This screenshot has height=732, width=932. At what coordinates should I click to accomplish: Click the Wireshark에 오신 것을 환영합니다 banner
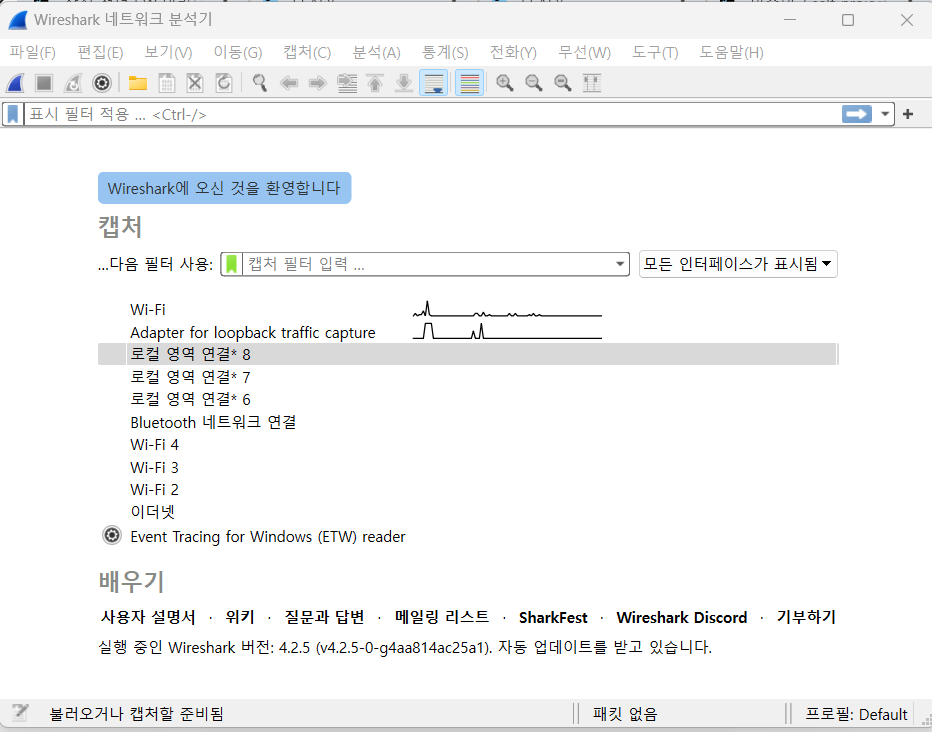(x=224, y=188)
